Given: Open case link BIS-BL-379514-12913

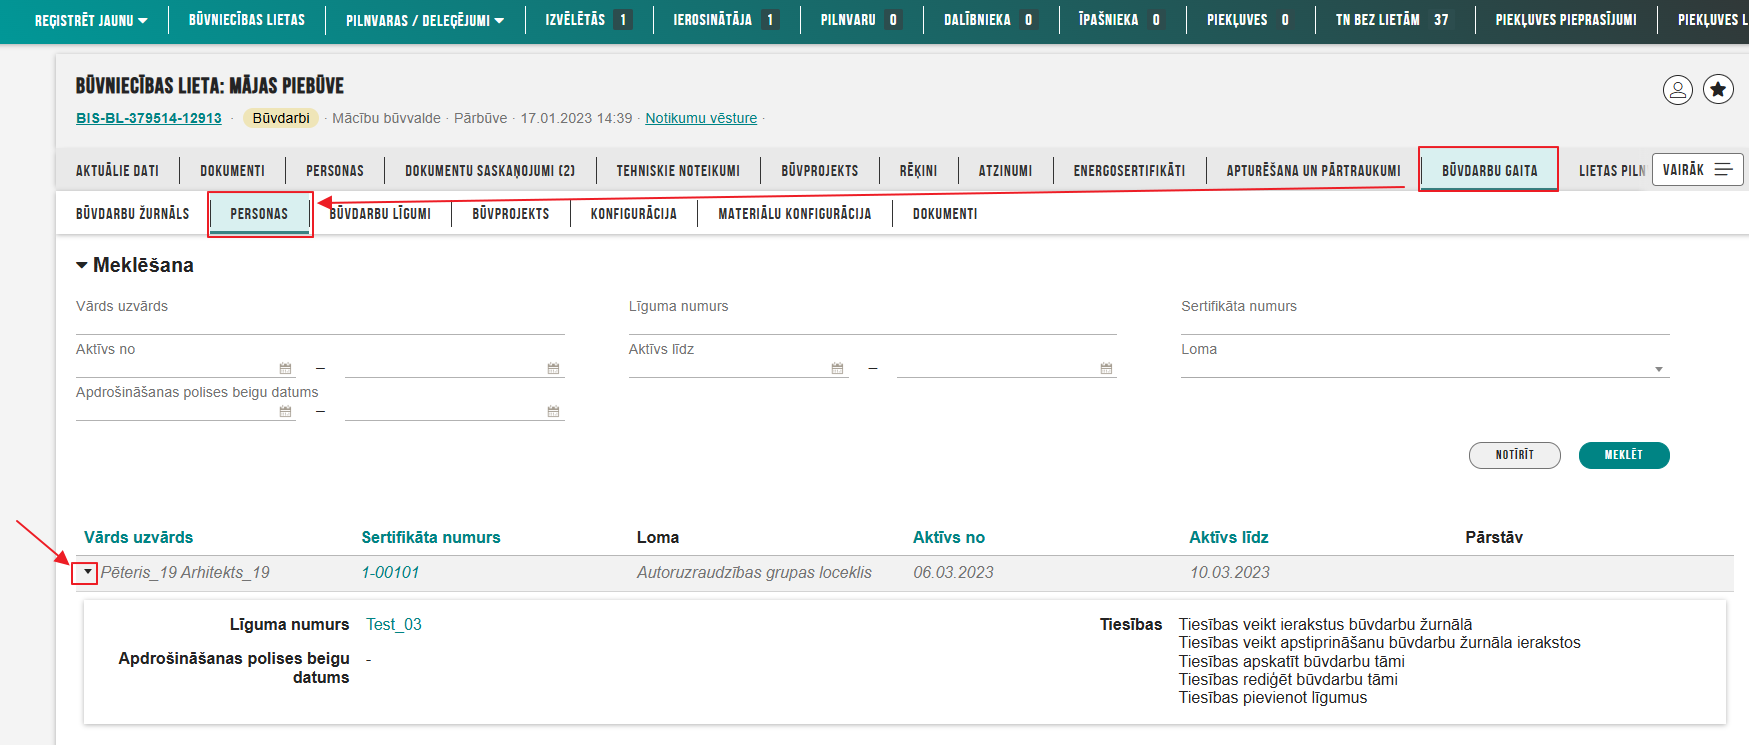Looking at the screenshot, I should [x=149, y=118].
